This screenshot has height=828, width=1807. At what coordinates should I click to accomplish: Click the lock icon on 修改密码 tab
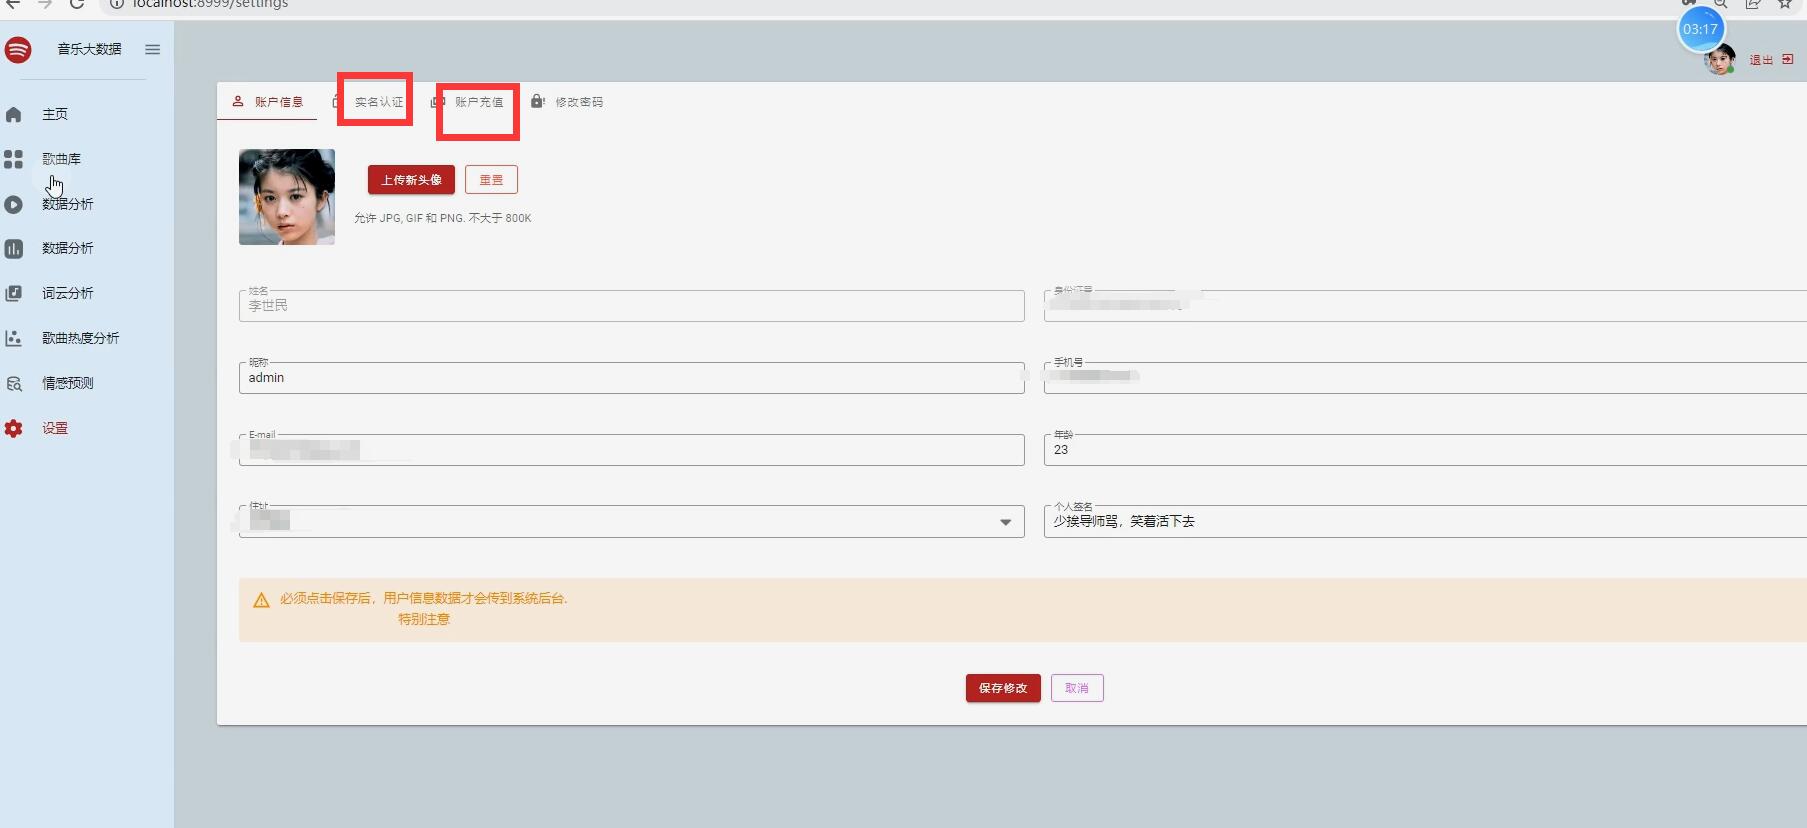click(538, 101)
